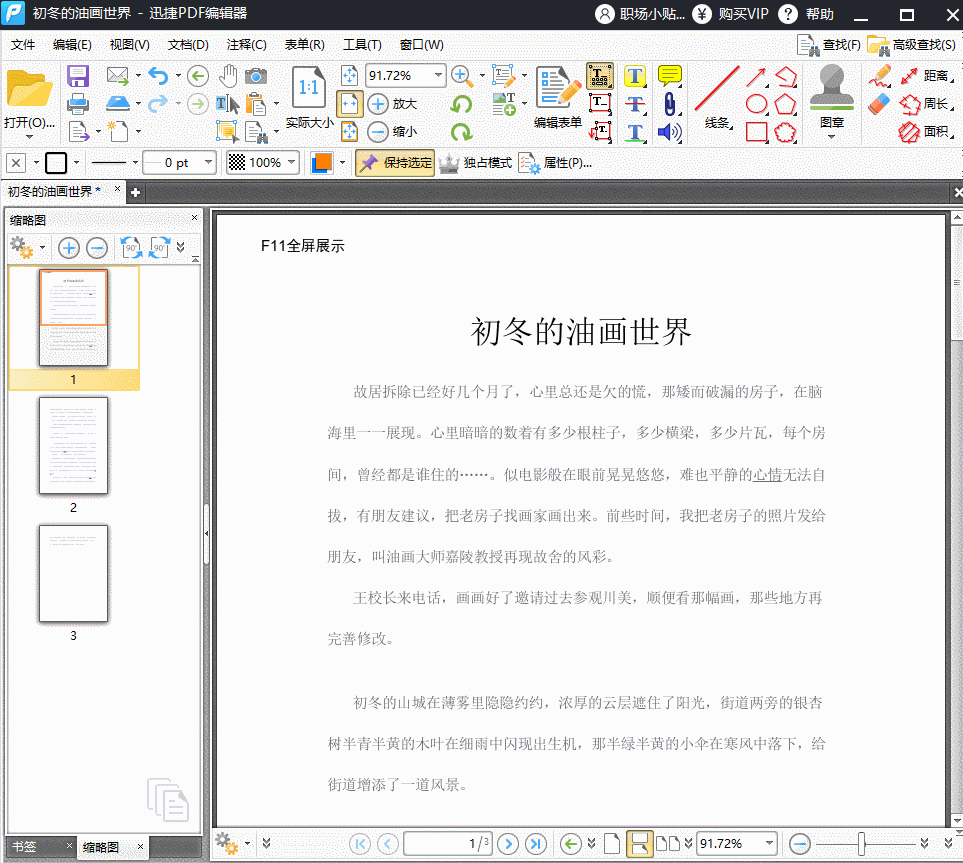Rotate thumbnails clockwise 90 degrees
The height and width of the screenshot is (863, 963).
coord(159,248)
